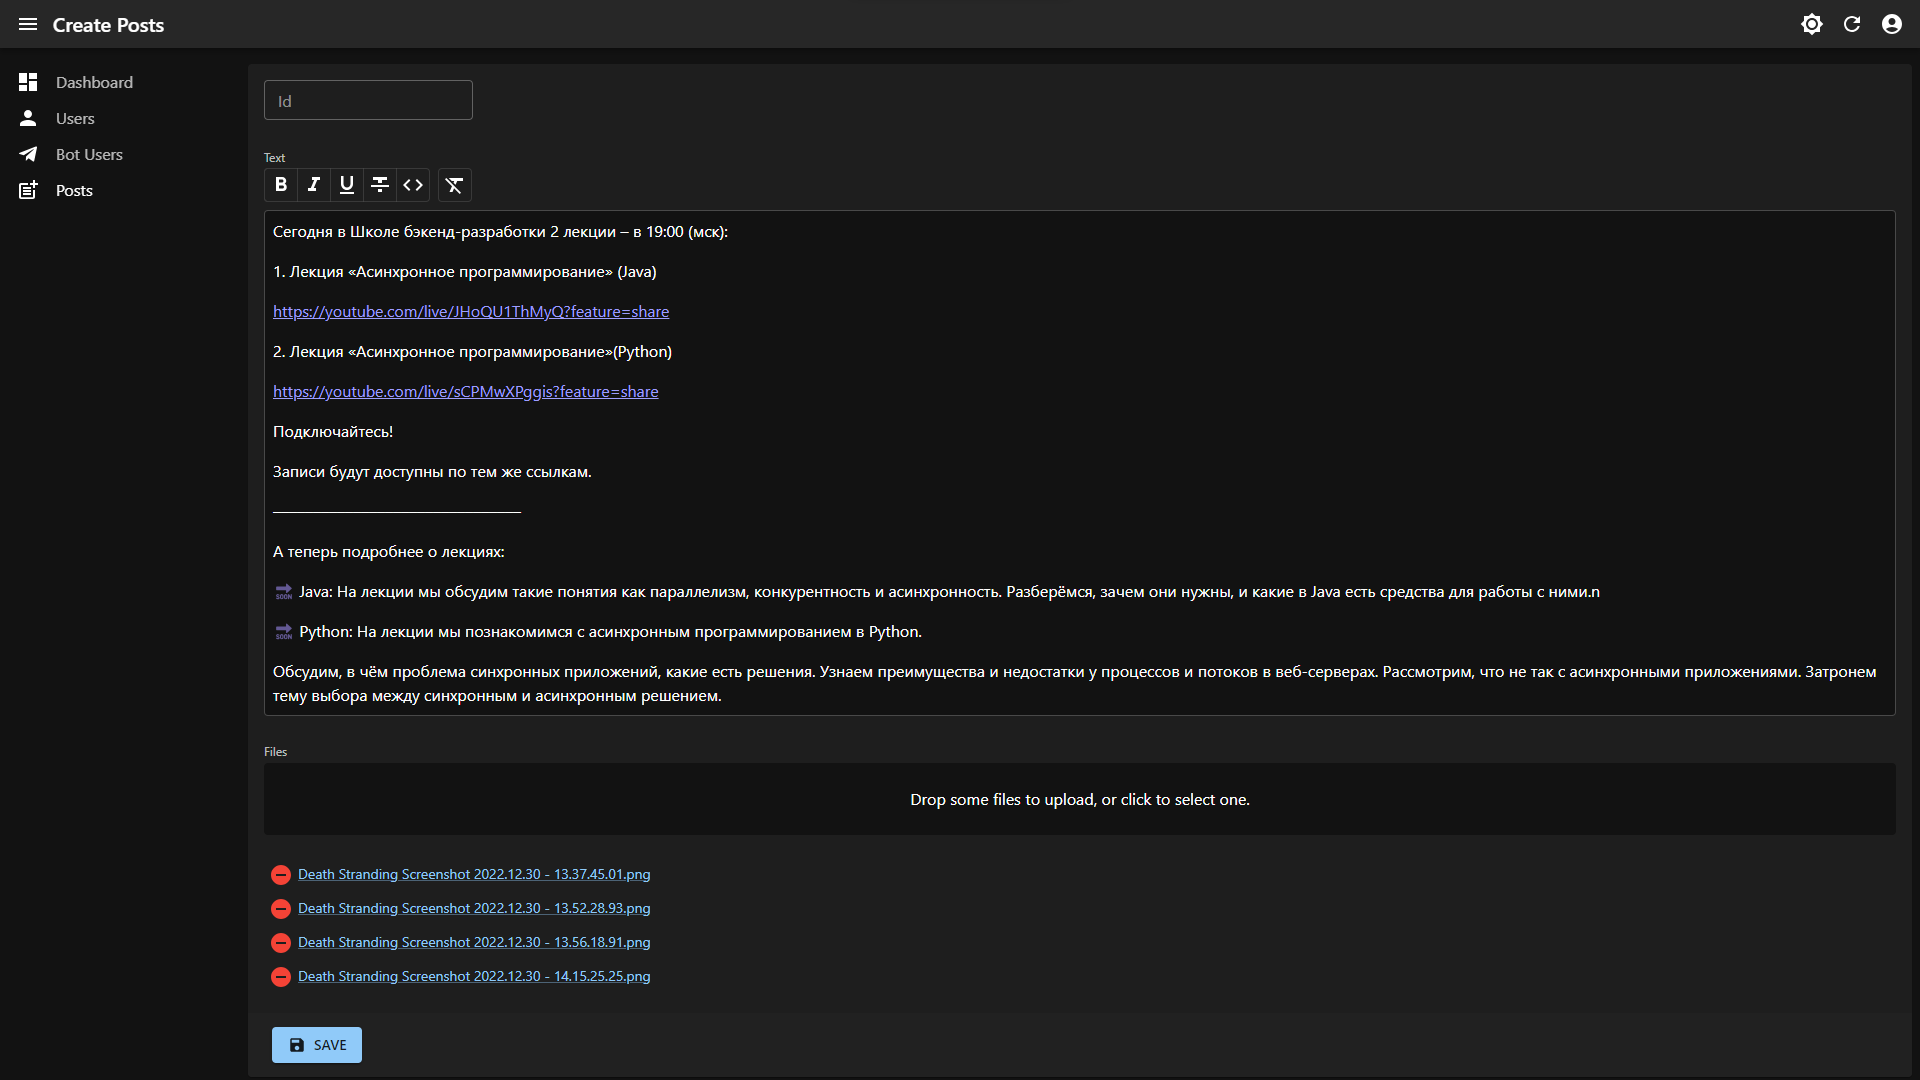The width and height of the screenshot is (1920, 1080).
Task: Select Posts in the sidebar
Action: point(74,190)
